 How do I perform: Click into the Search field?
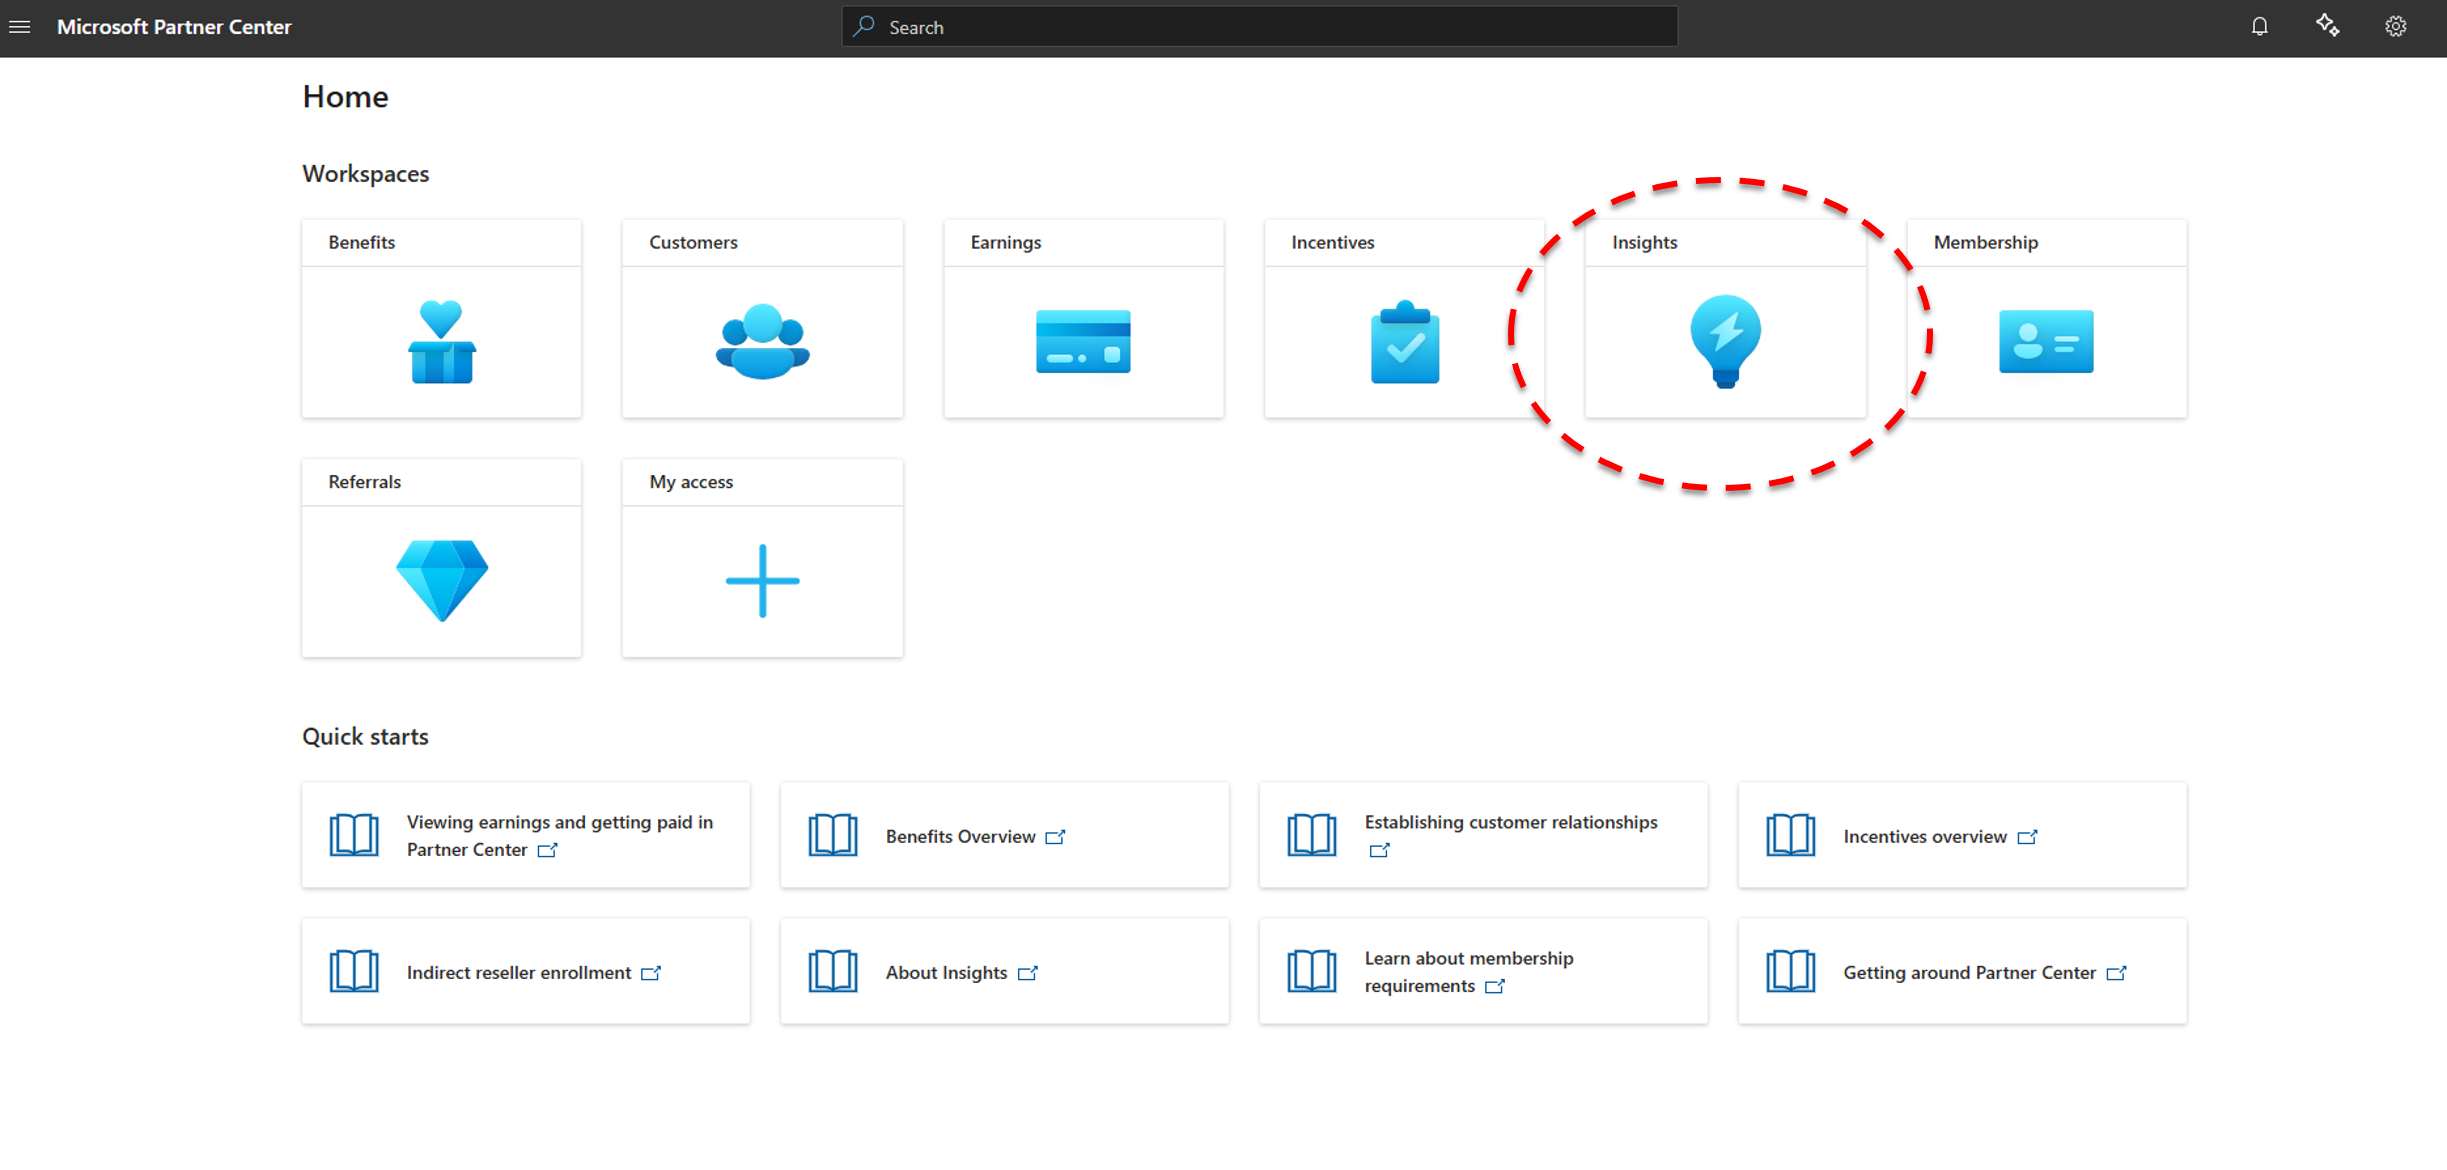coord(1260,27)
